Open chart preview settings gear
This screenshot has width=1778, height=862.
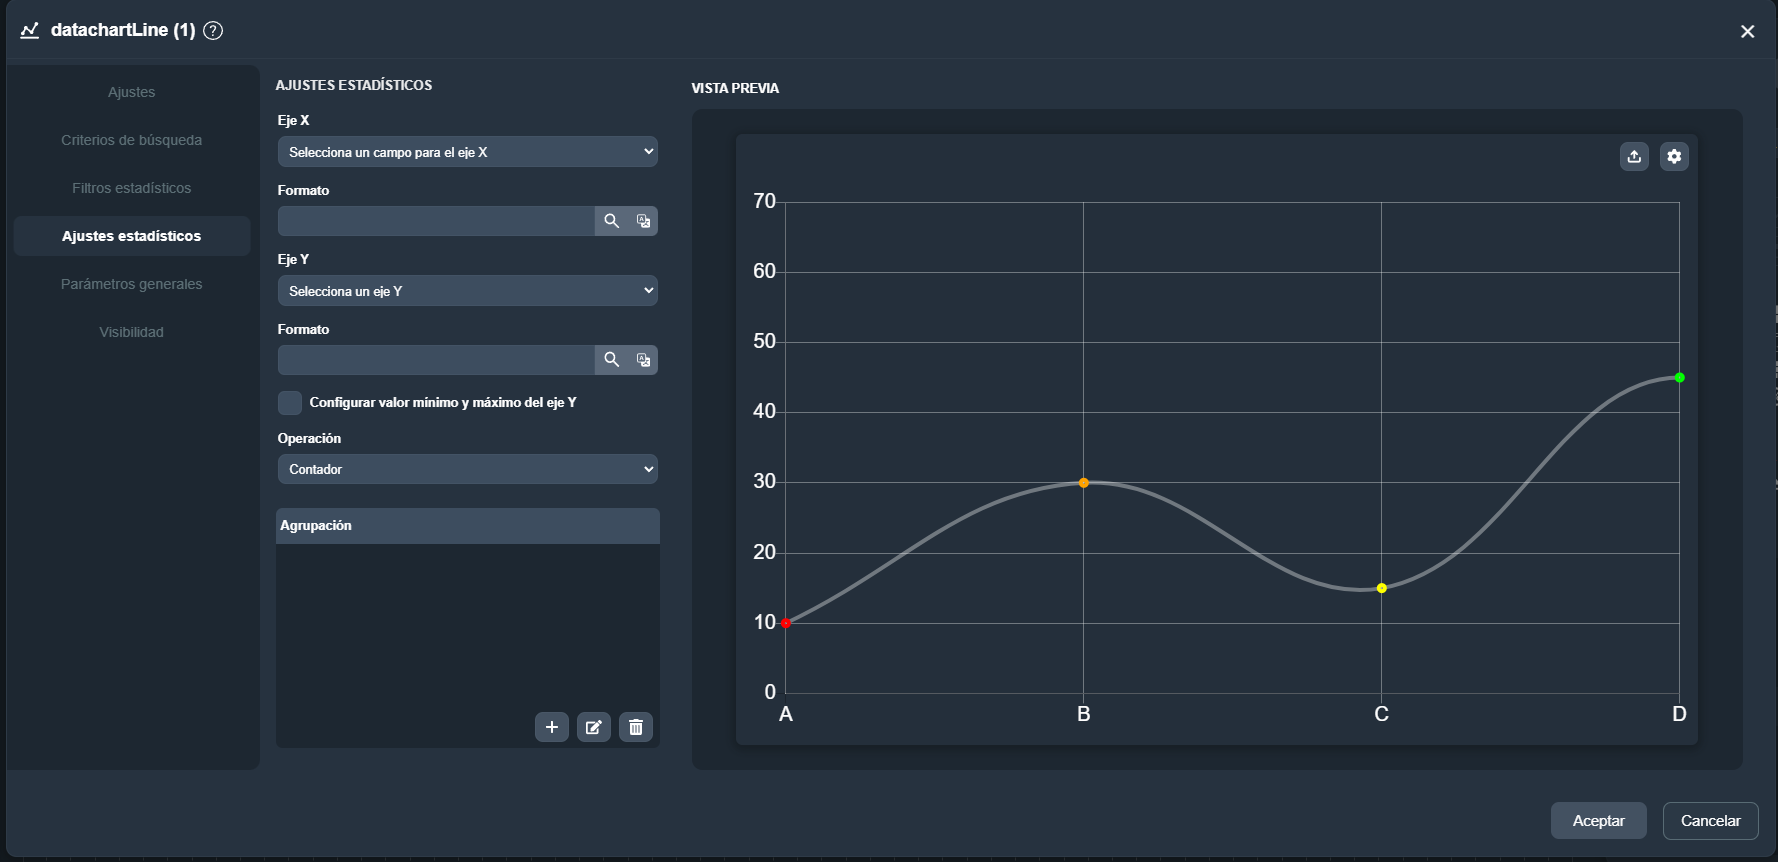point(1674,156)
